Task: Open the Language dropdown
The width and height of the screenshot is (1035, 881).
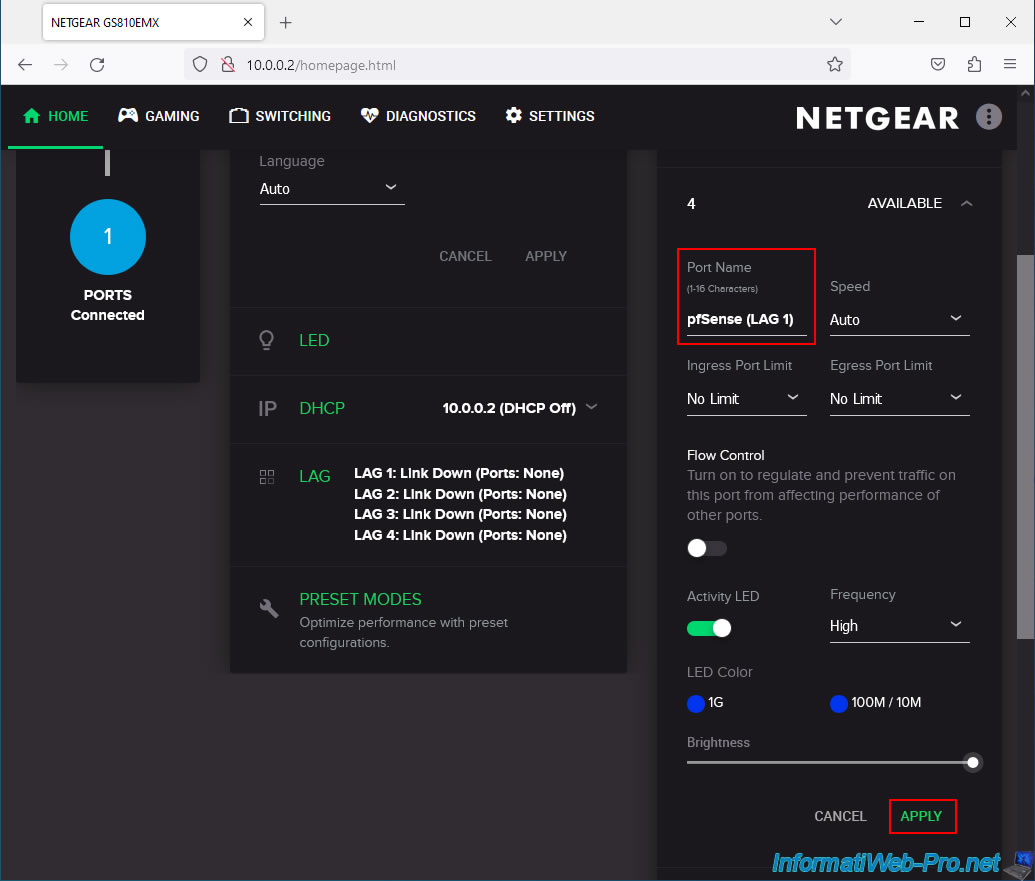Action: [x=332, y=189]
